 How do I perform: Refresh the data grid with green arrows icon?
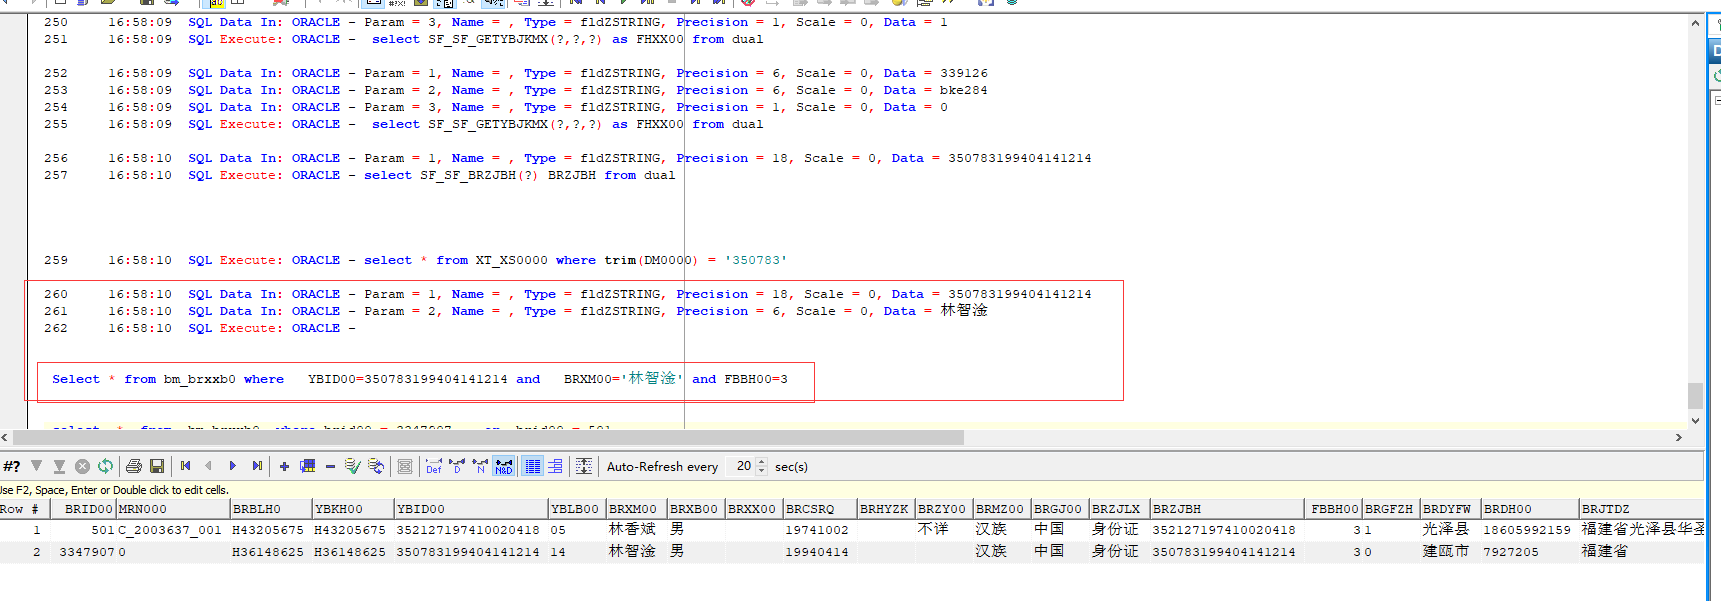click(x=105, y=466)
